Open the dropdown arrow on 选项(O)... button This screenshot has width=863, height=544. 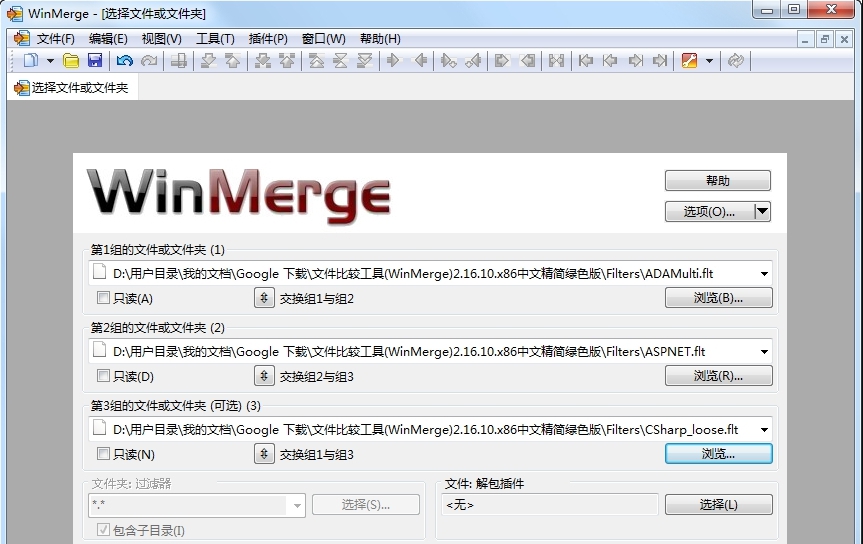[x=762, y=211]
